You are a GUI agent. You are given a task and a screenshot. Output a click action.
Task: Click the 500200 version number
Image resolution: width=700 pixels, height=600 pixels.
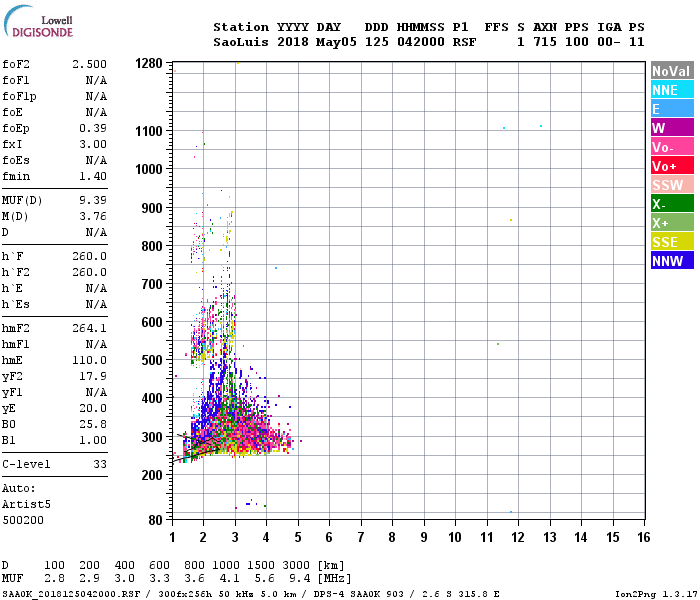click(23, 521)
